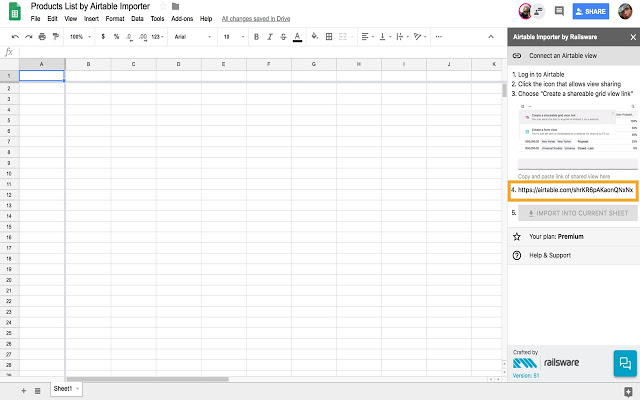640x400 pixels.
Task: Click Your plan: Premium row
Action: click(x=574, y=237)
